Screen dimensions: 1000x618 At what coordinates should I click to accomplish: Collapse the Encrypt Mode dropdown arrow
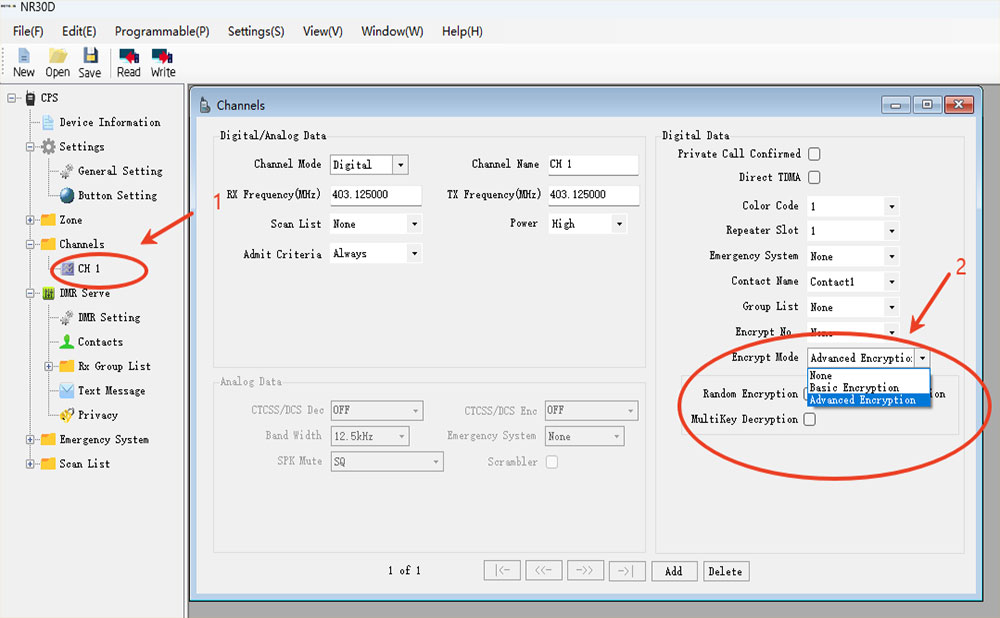[922, 358]
